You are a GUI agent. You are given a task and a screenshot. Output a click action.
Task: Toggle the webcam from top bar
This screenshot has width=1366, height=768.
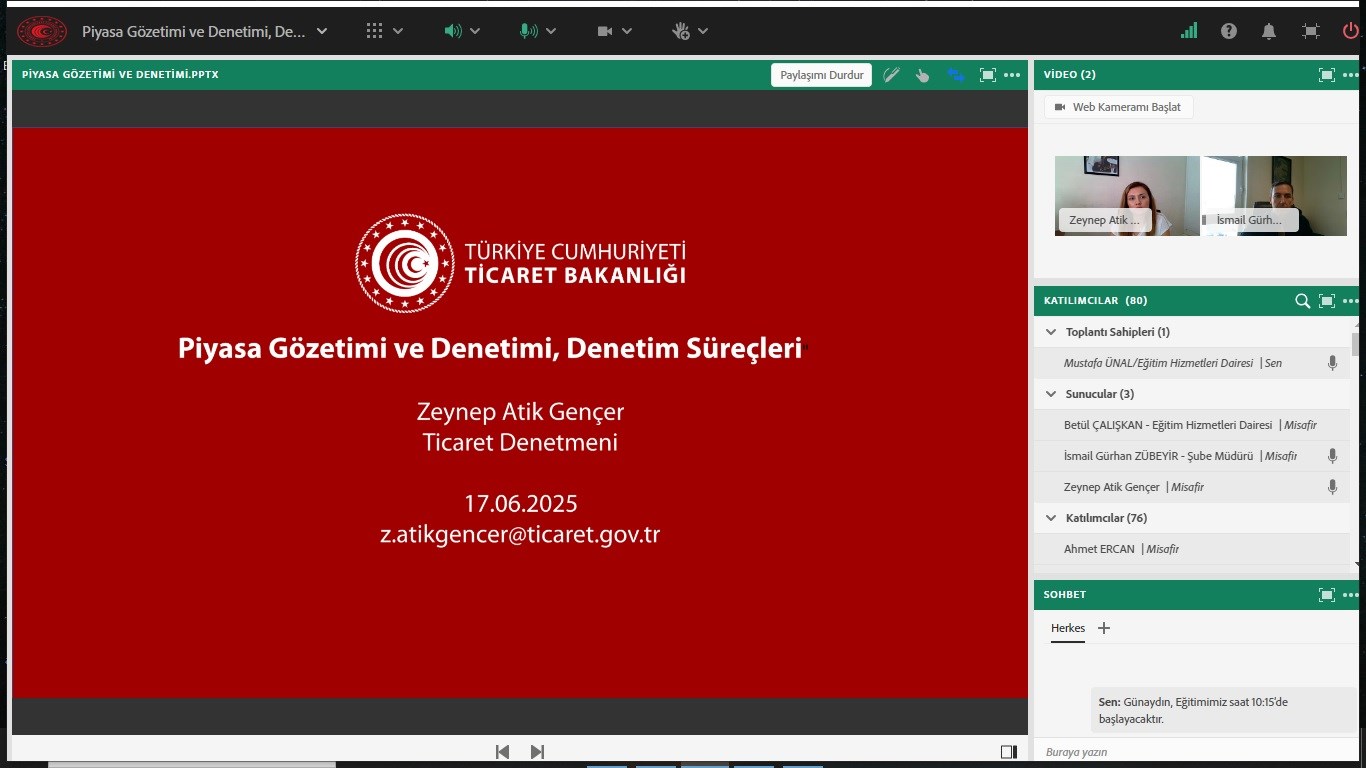click(x=605, y=31)
